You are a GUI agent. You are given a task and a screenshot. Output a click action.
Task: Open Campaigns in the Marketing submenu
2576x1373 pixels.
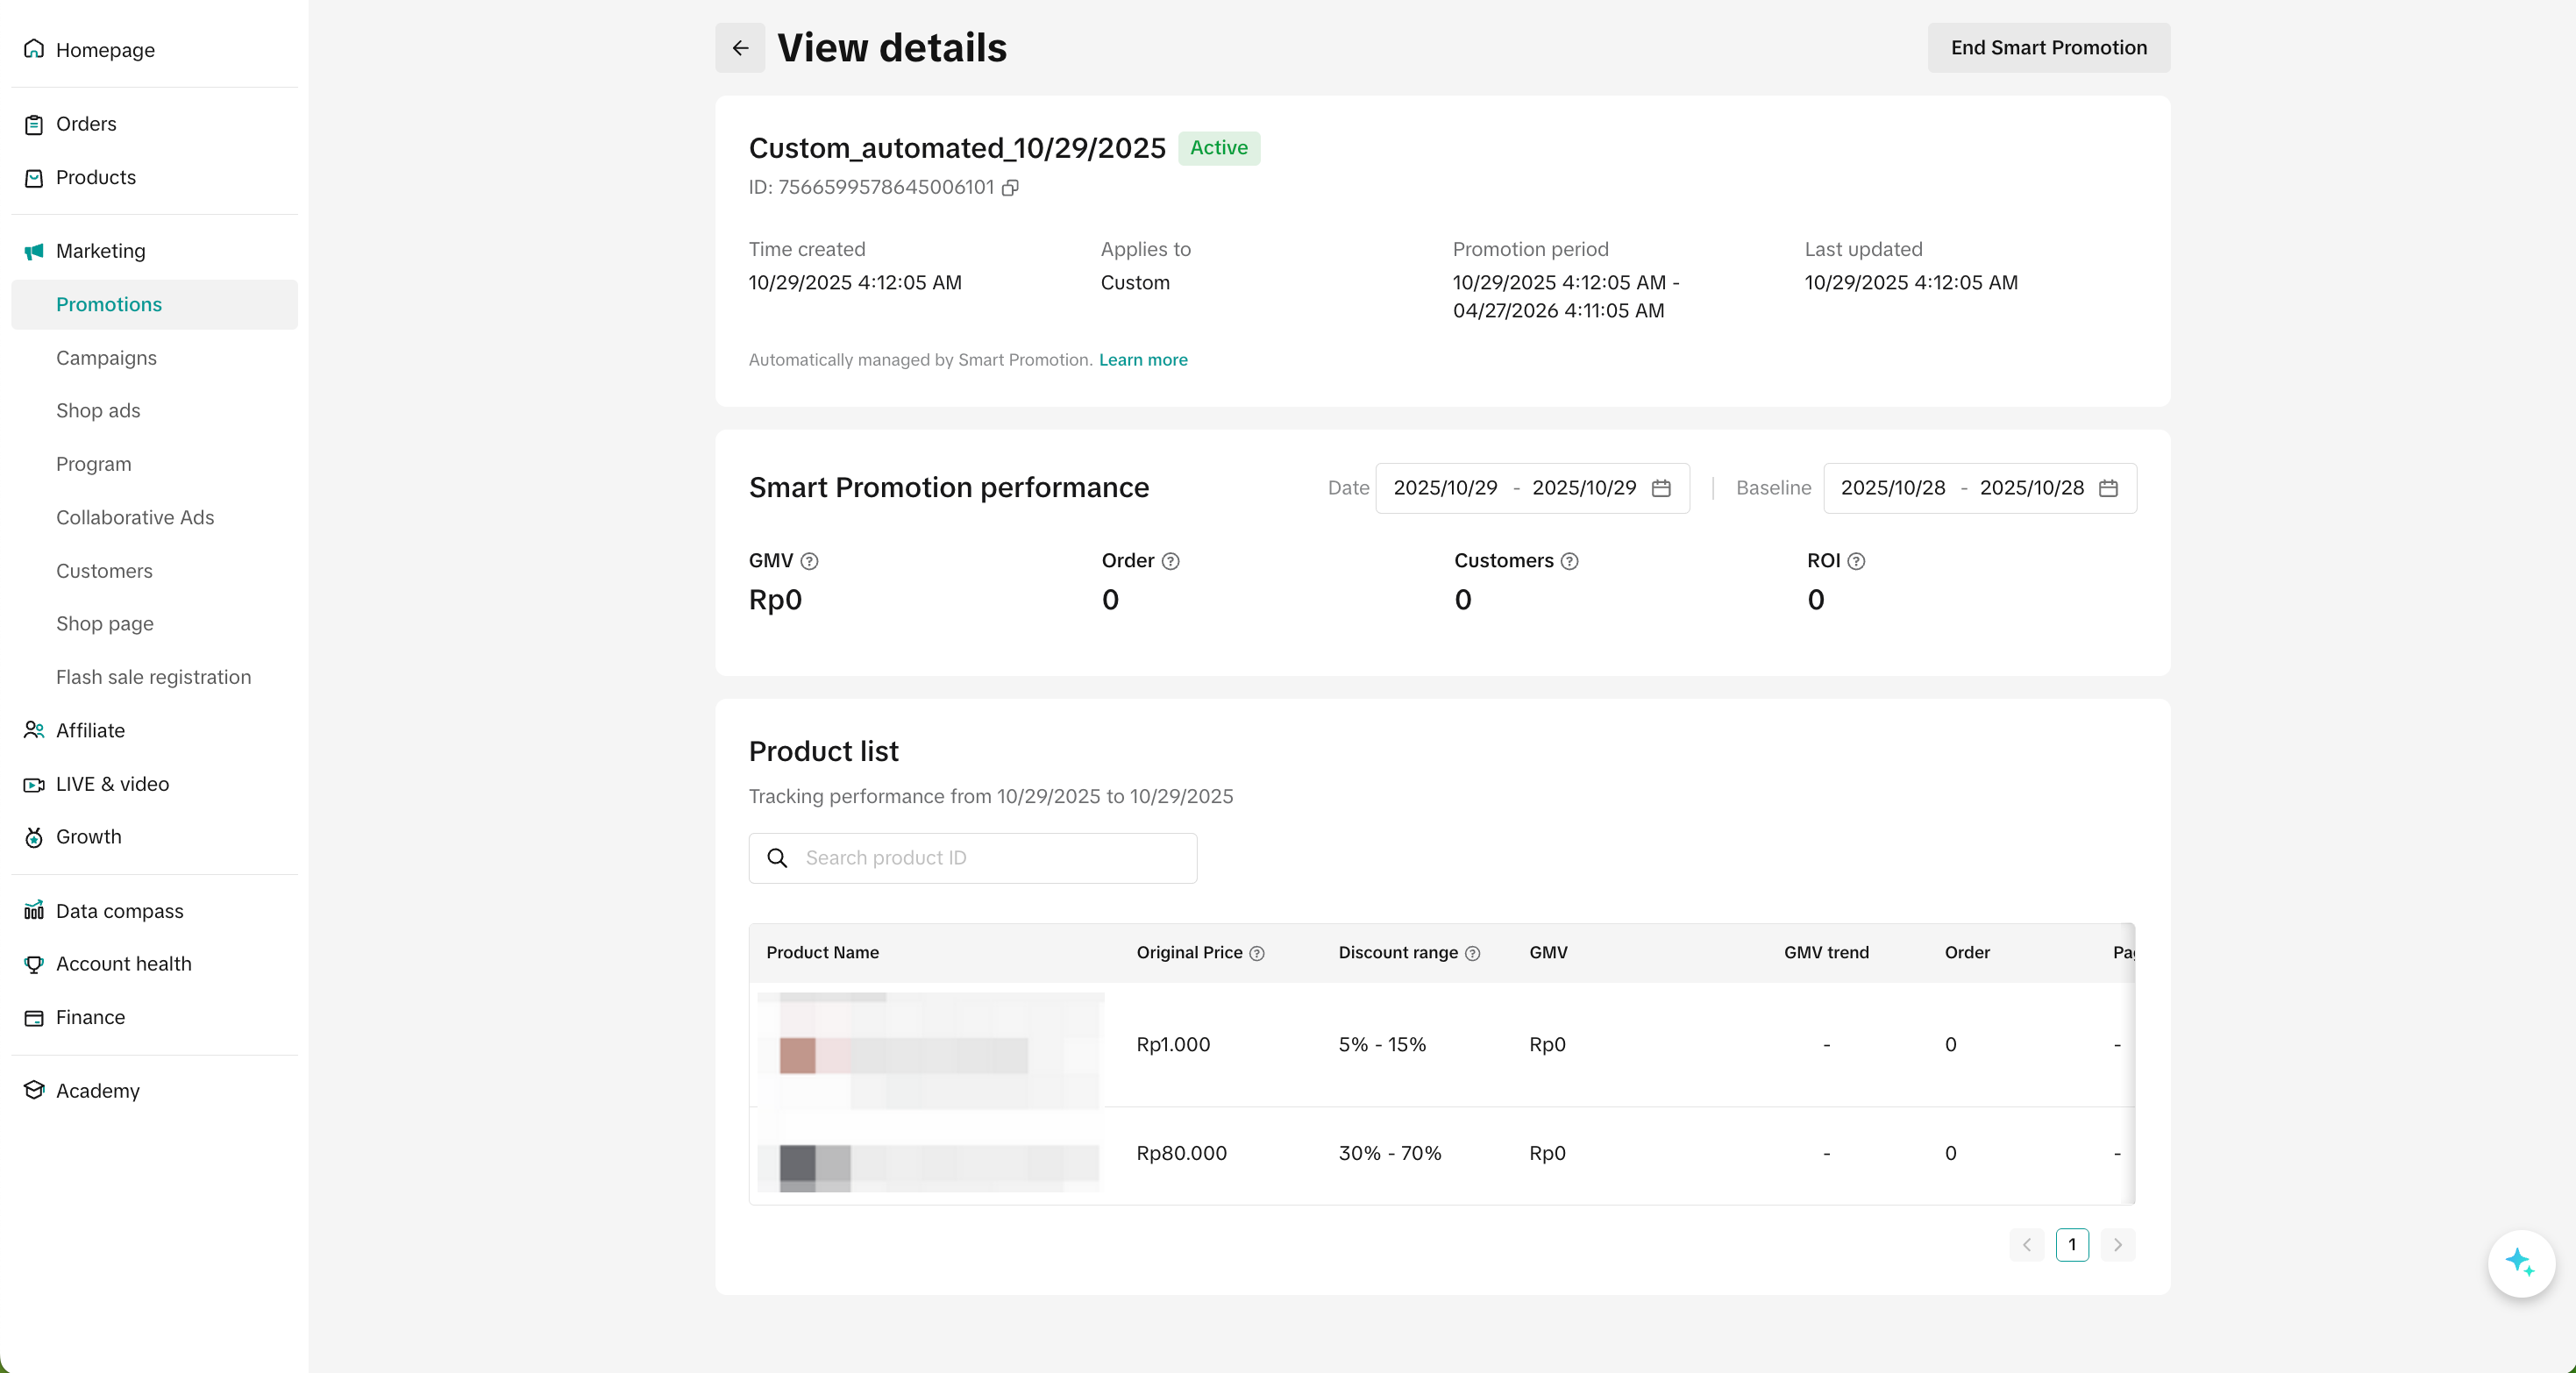coord(106,358)
